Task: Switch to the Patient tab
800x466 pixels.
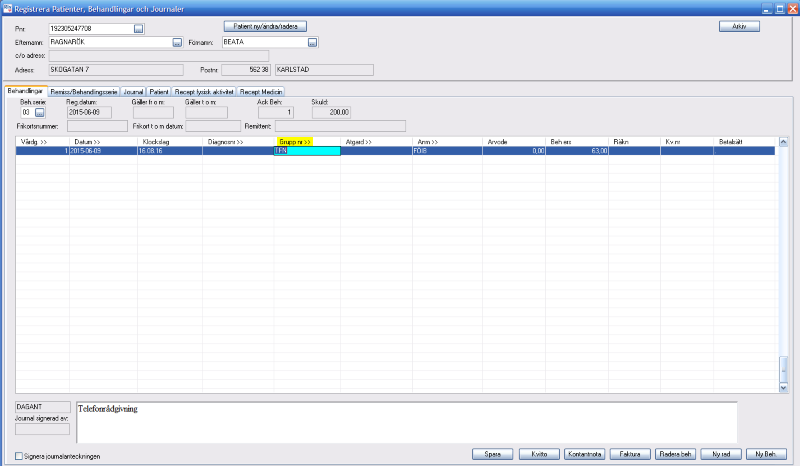Action: tap(159, 92)
